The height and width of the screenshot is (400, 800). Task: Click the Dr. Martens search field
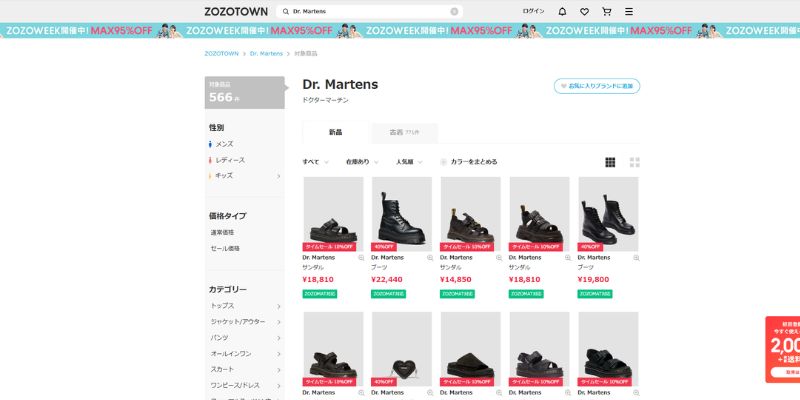[369, 11]
